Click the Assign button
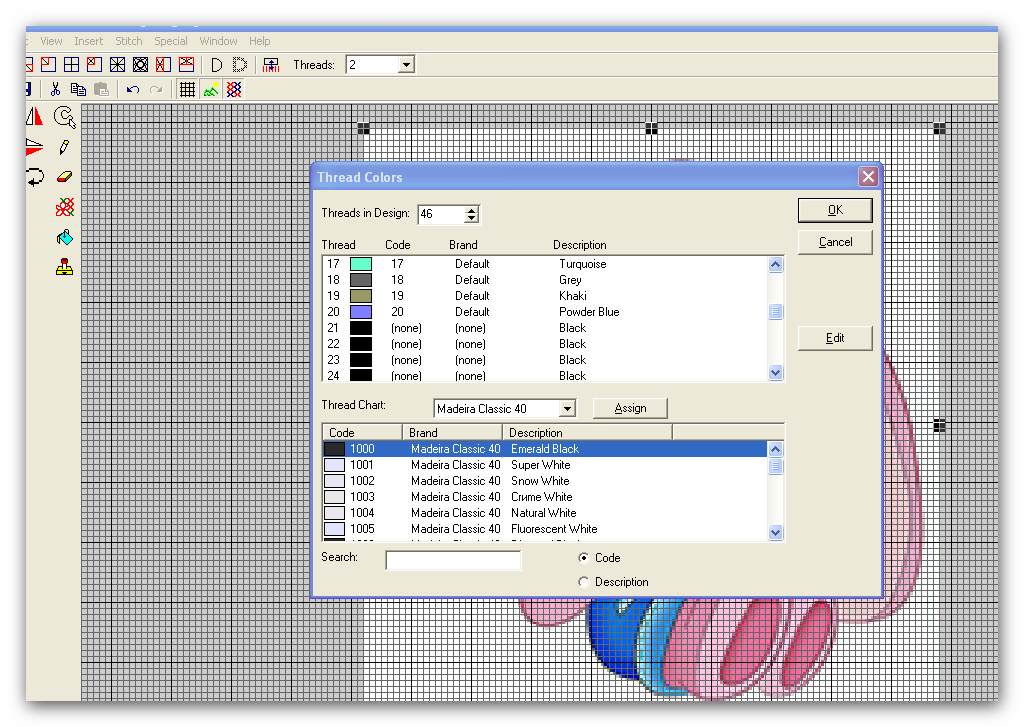The image size is (1024, 727). [630, 408]
